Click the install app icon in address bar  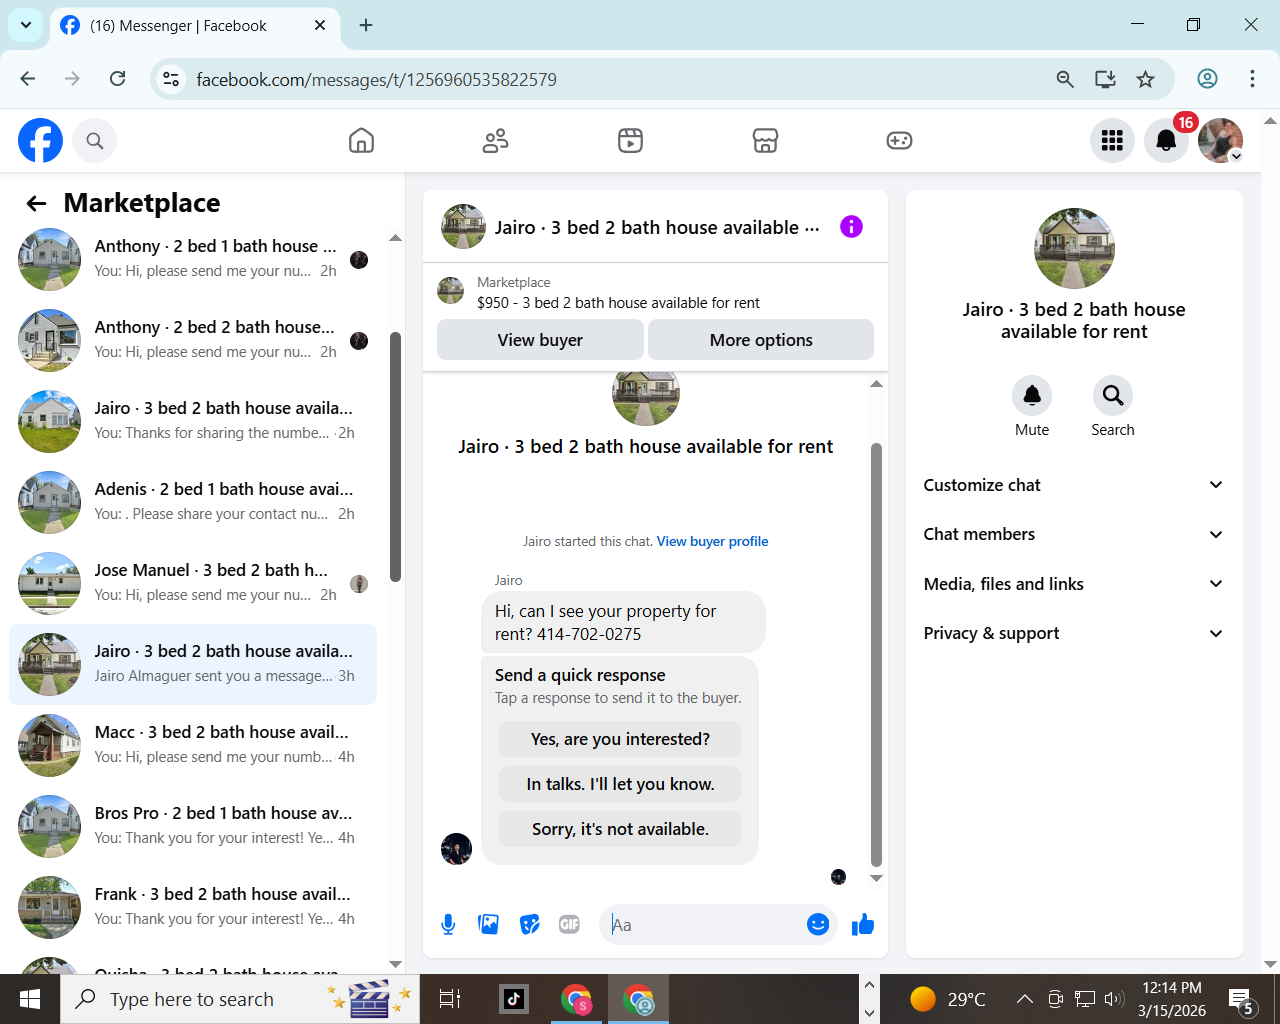coord(1105,79)
